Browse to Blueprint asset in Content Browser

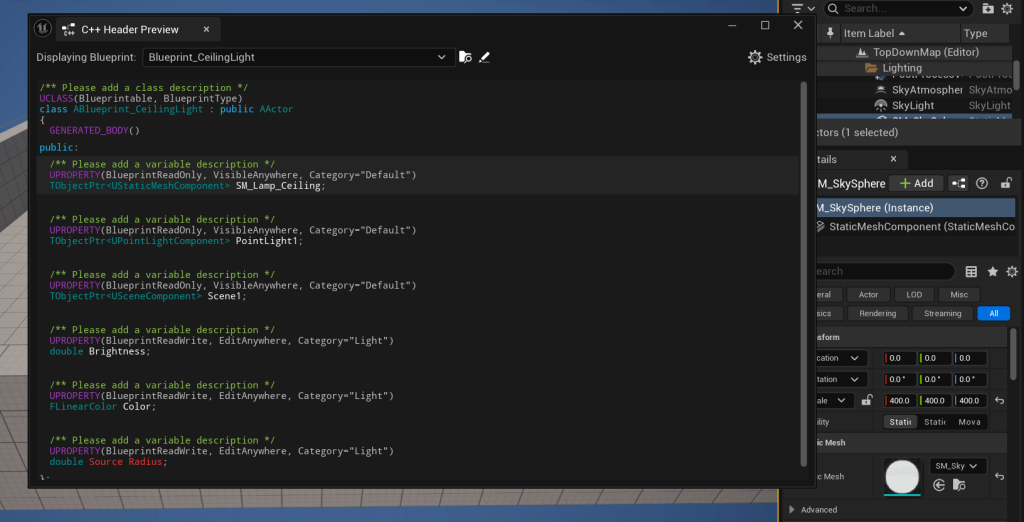[465, 58]
